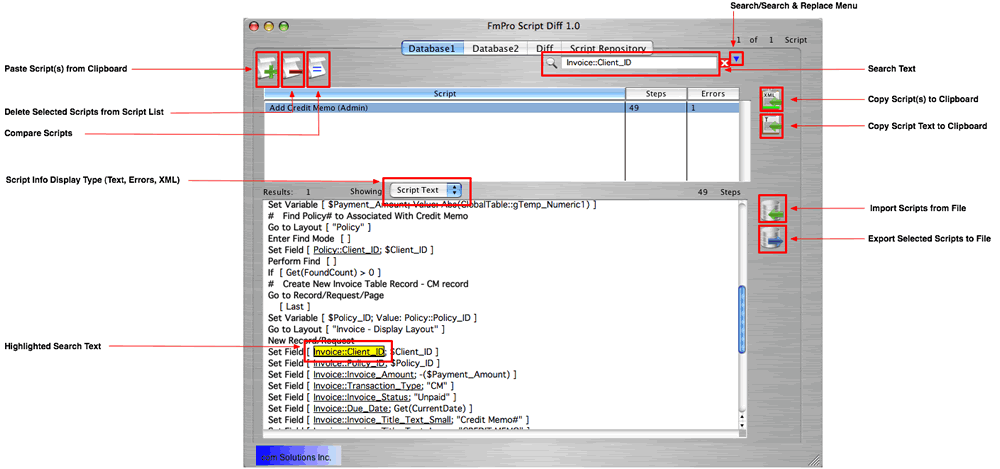Click scrollbar down arrow in script text
The image size is (1000, 469).
[x=742, y=424]
